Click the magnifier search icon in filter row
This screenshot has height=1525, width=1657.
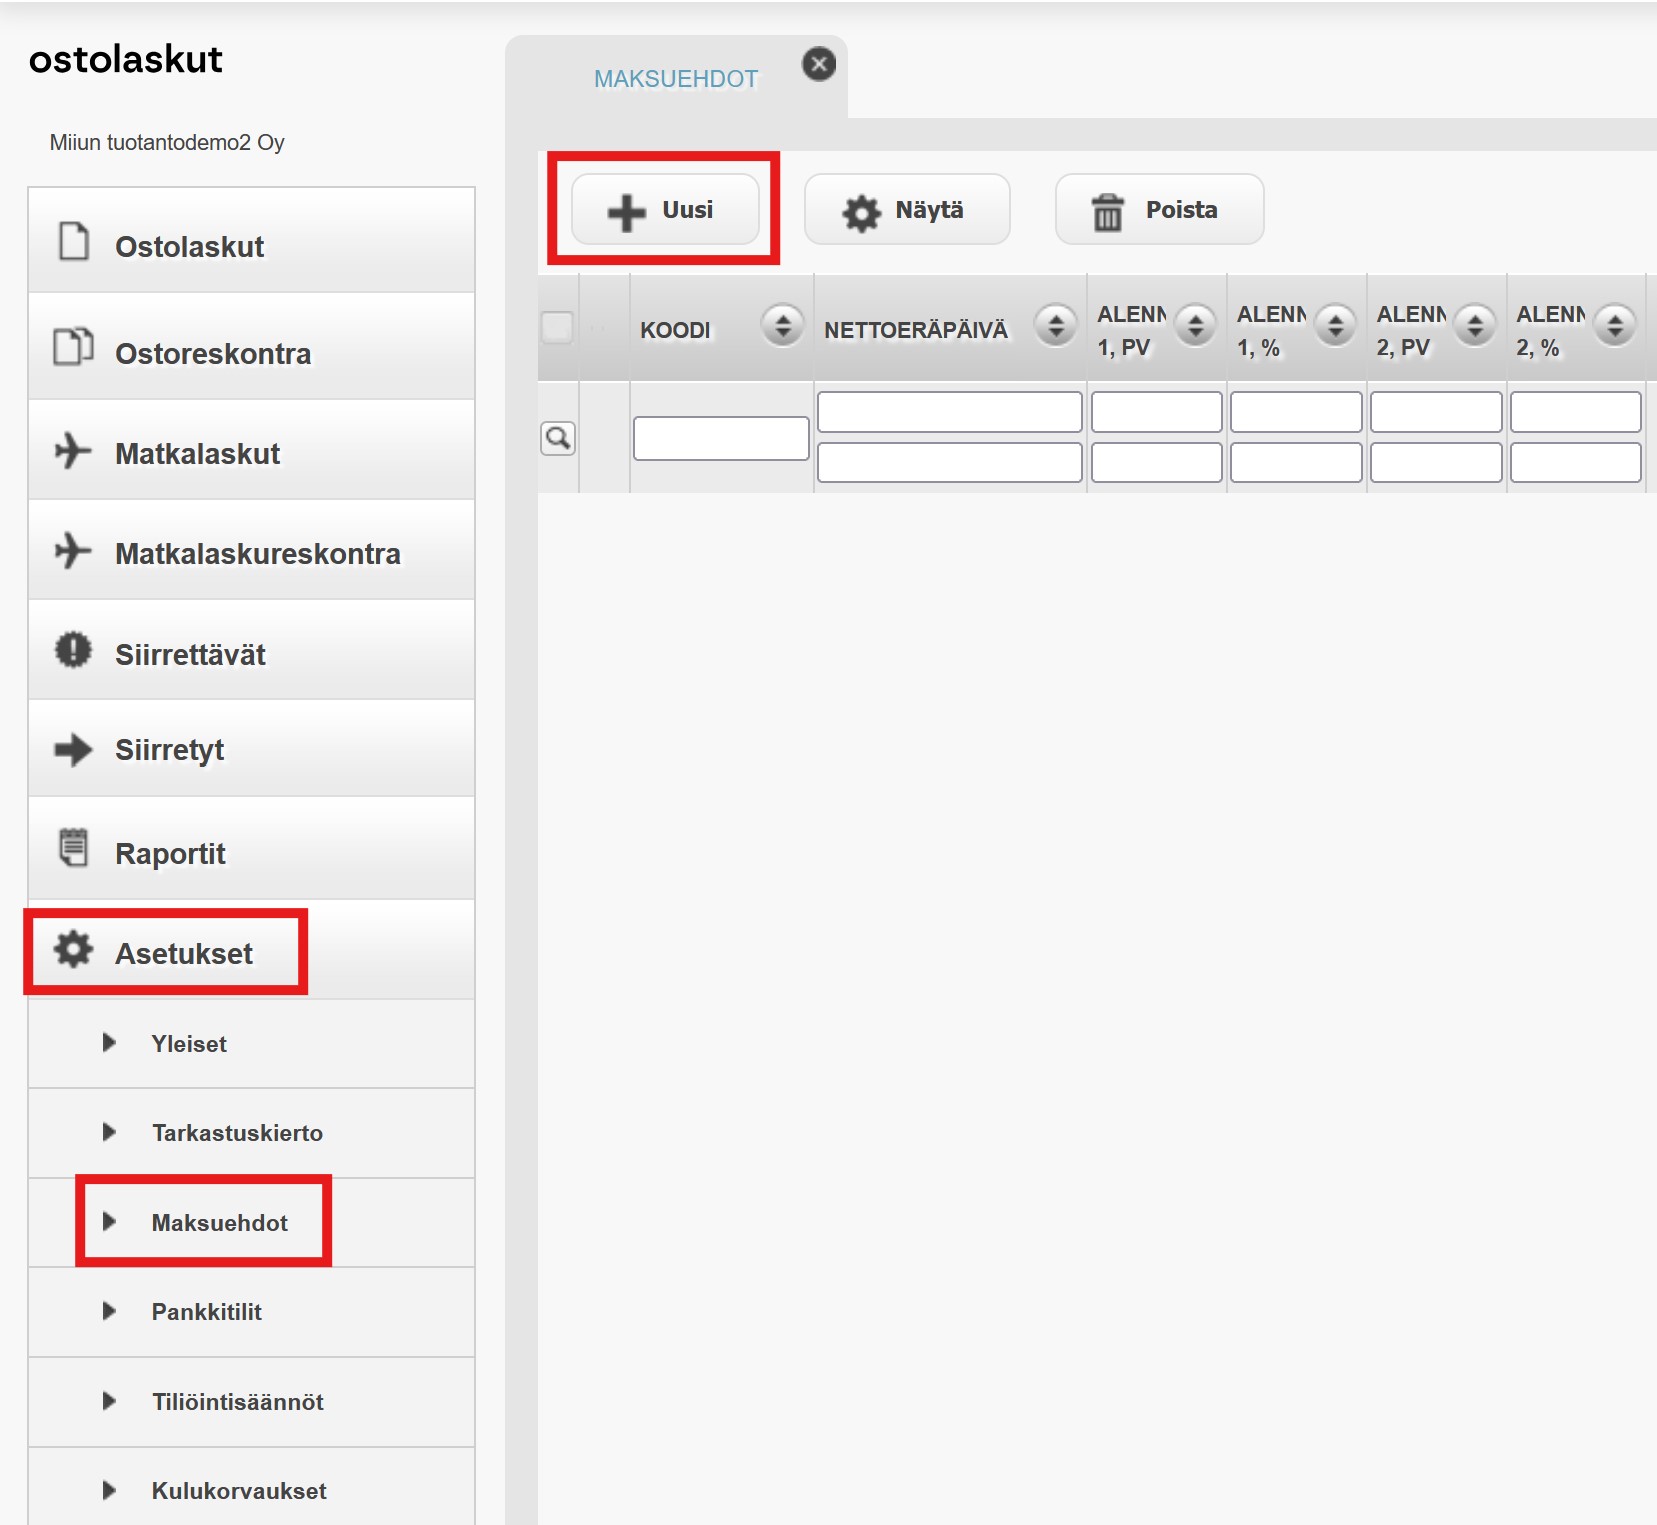click(x=558, y=438)
